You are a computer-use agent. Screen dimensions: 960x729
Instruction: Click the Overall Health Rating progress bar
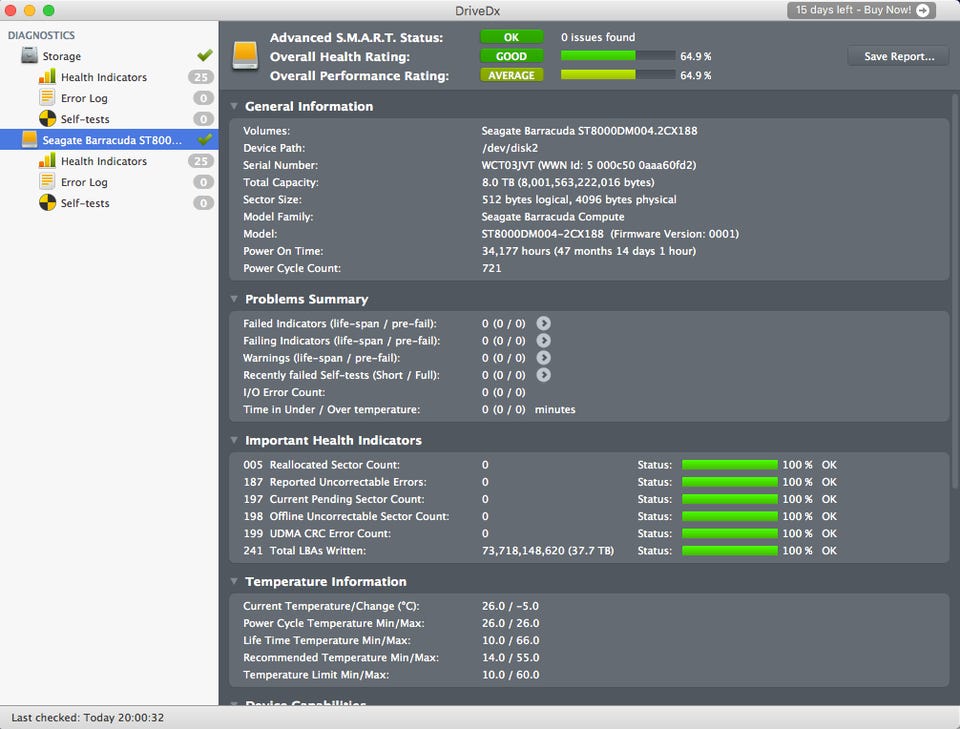pyautogui.click(x=618, y=56)
